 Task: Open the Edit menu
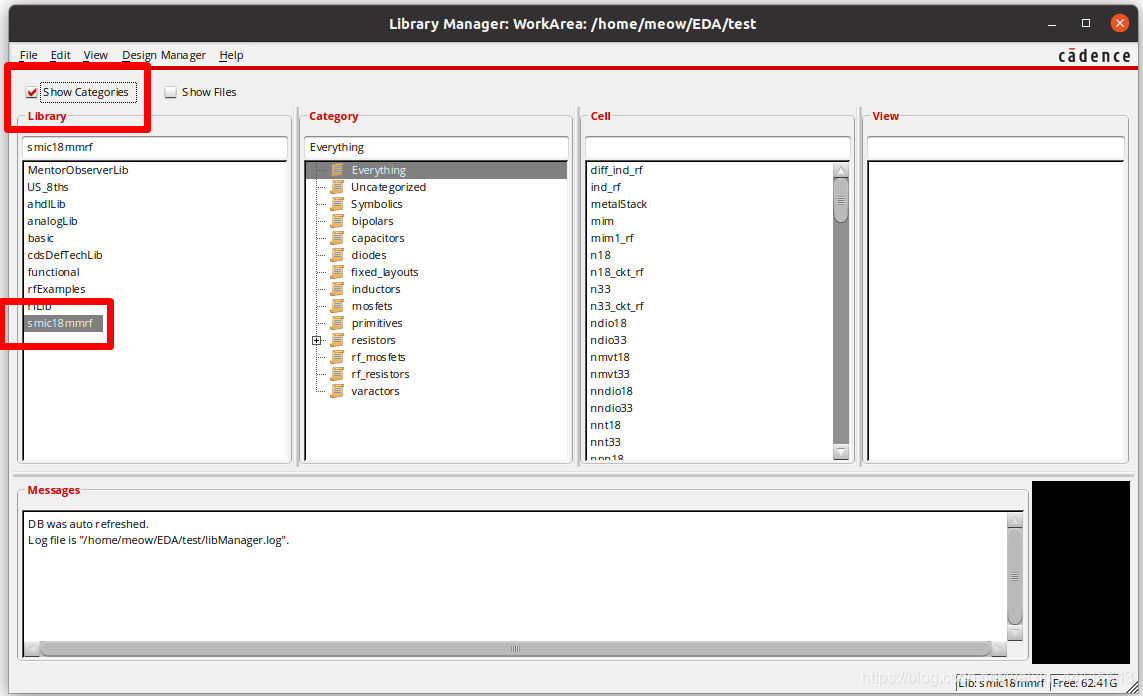tap(61, 55)
